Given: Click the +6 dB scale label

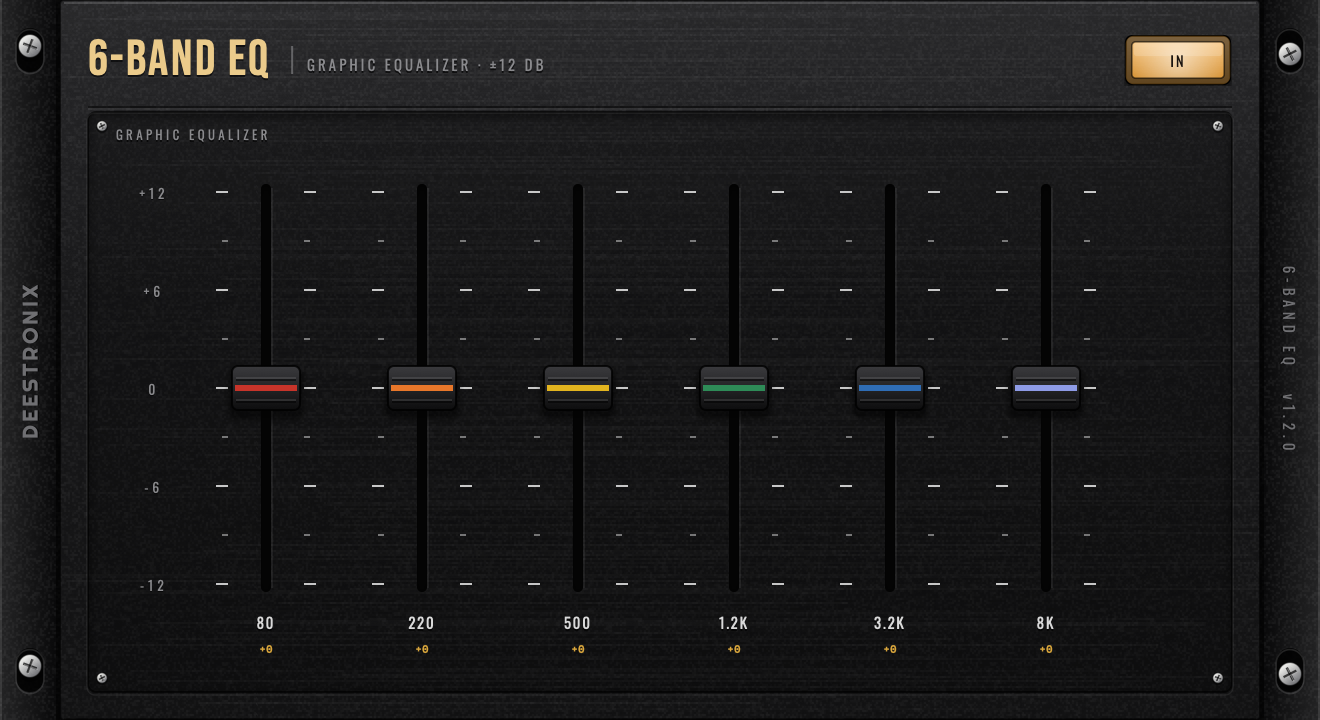Looking at the screenshot, I should (152, 292).
